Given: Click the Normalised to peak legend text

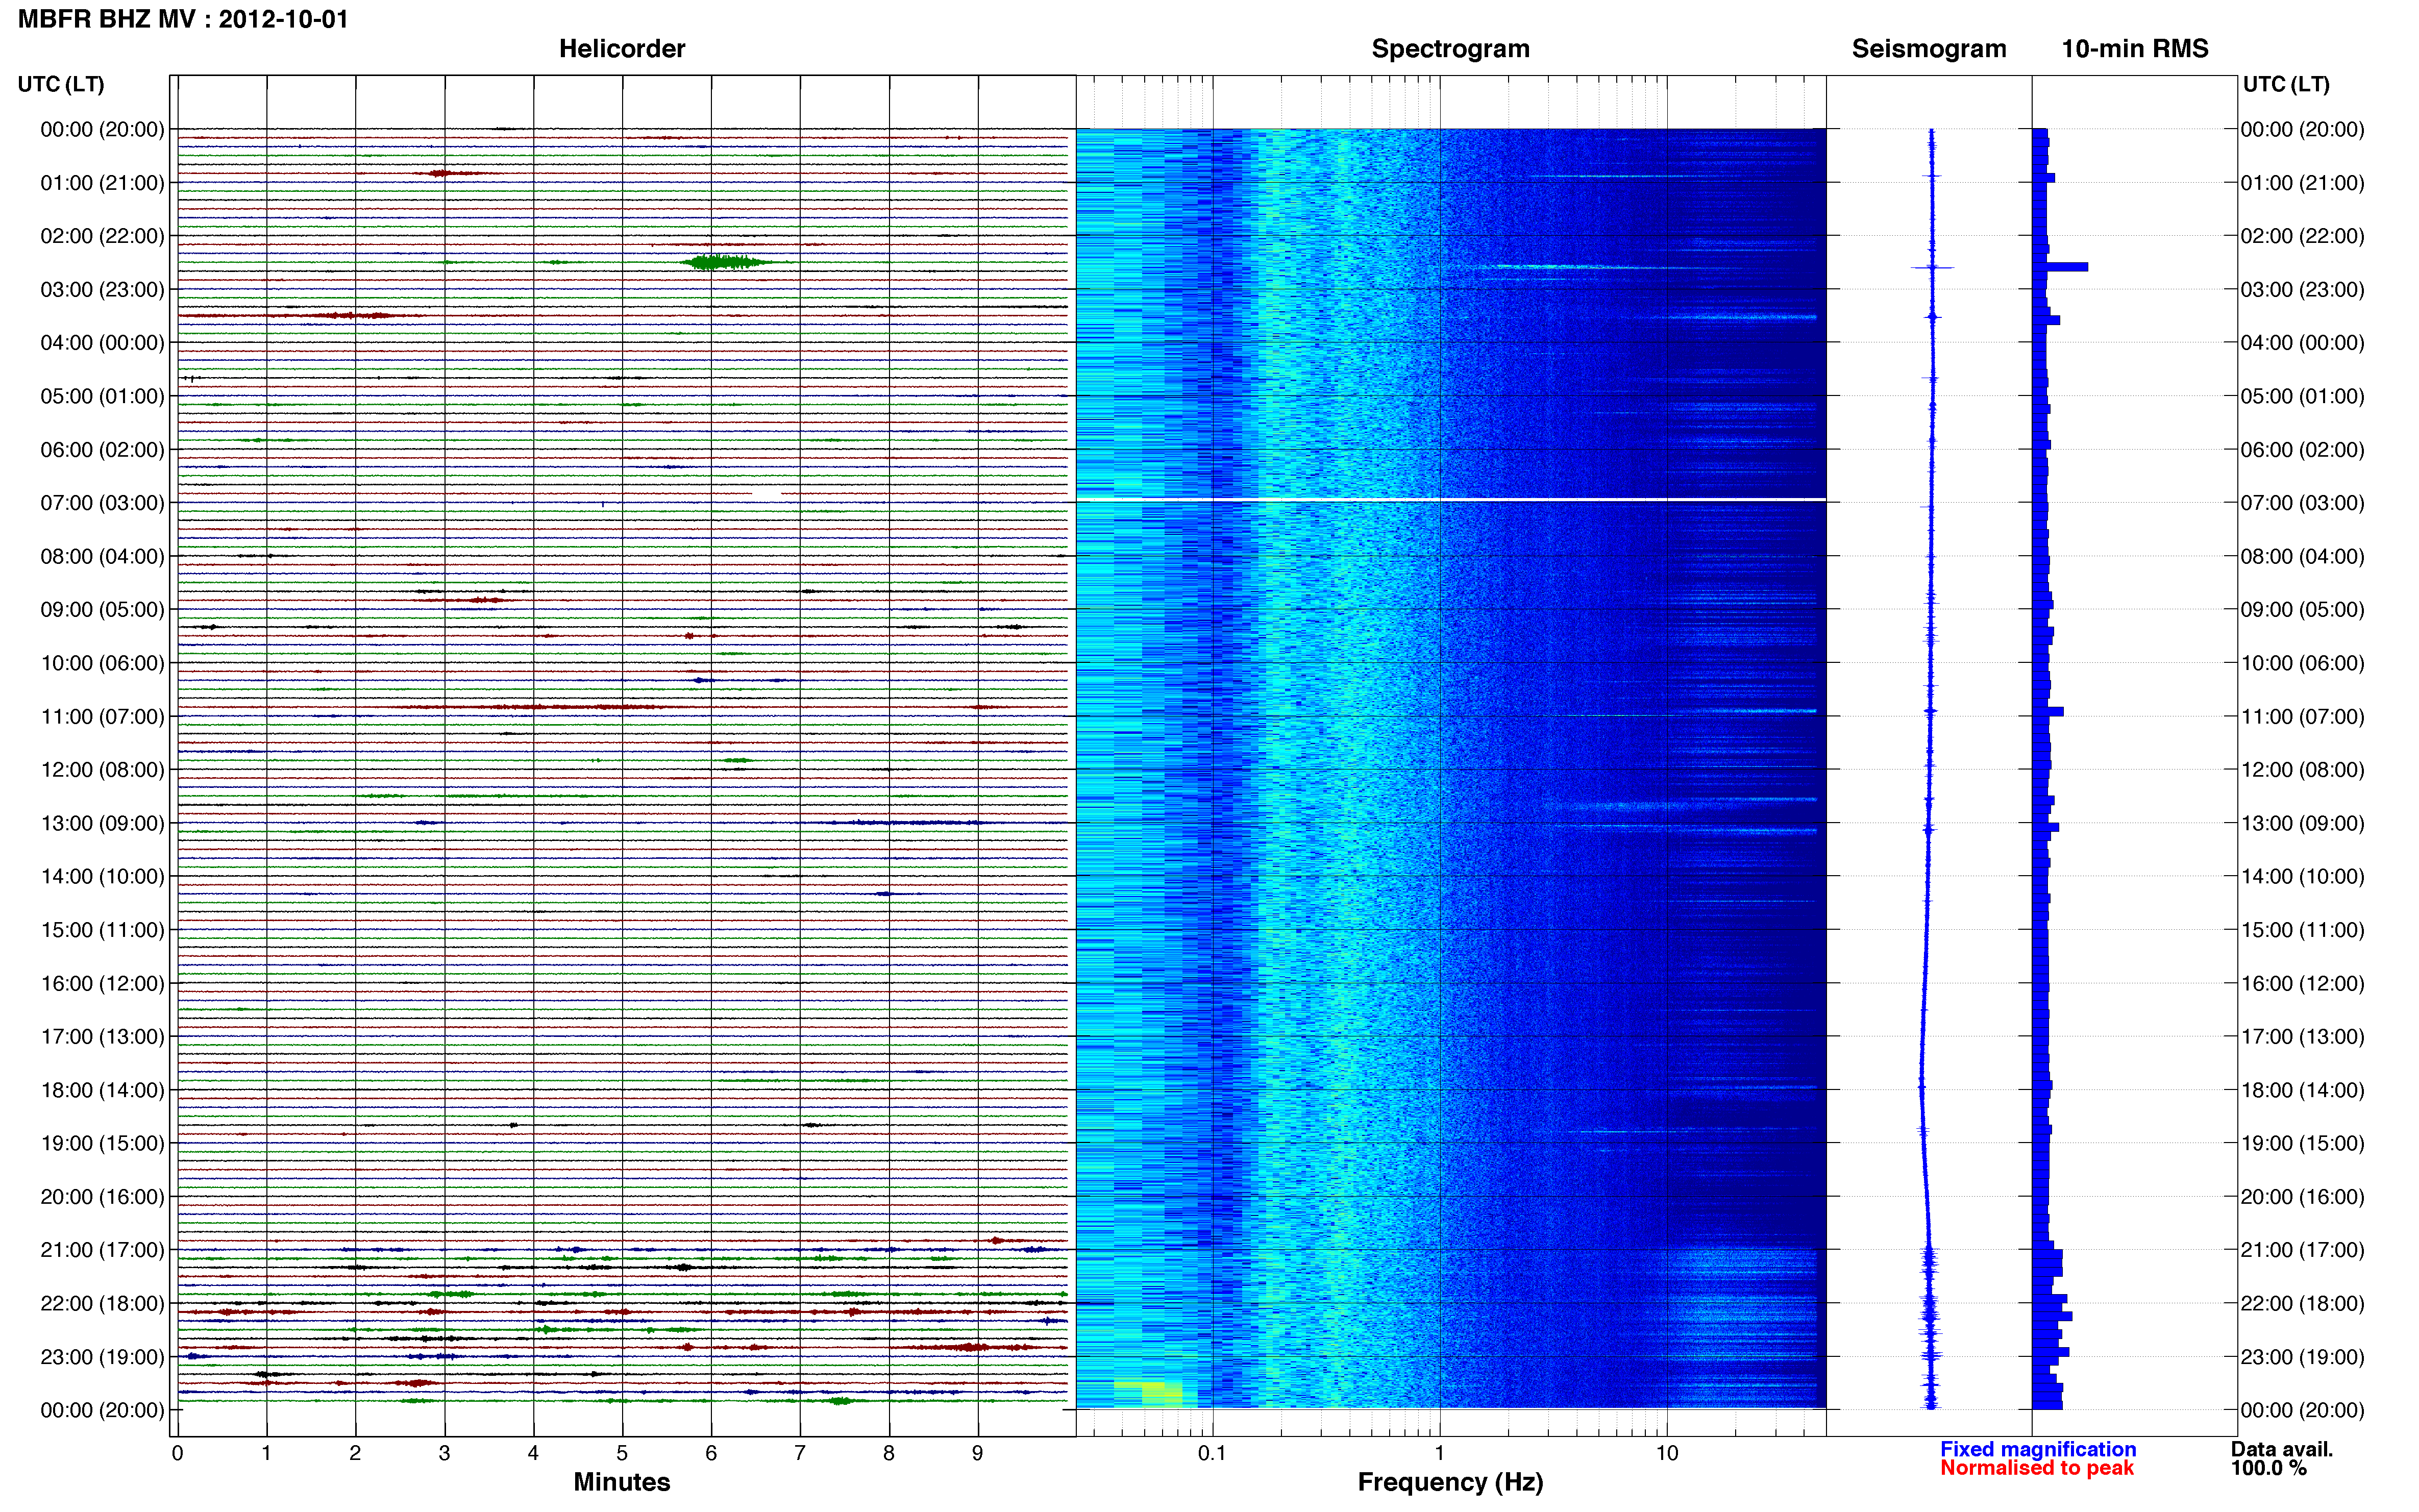Looking at the screenshot, I should (2037, 1468).
